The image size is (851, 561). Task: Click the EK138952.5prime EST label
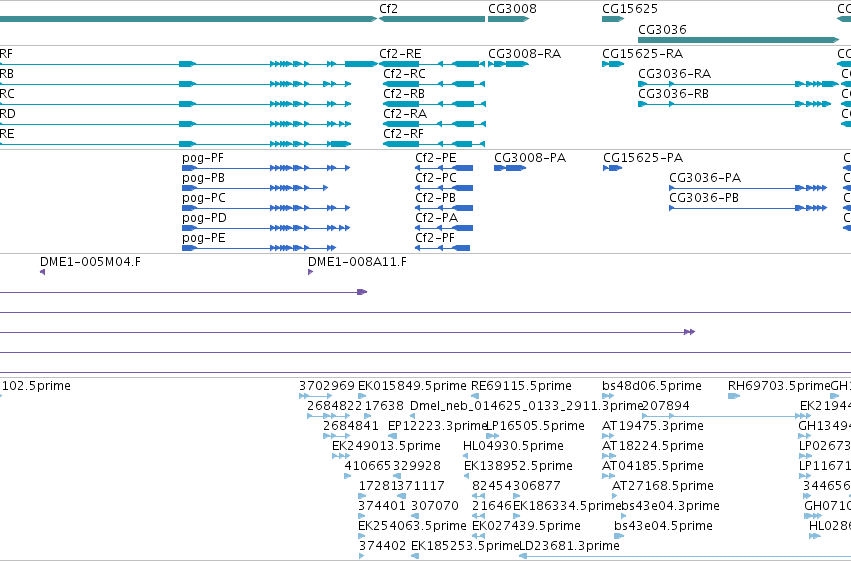tap(518, 466)
